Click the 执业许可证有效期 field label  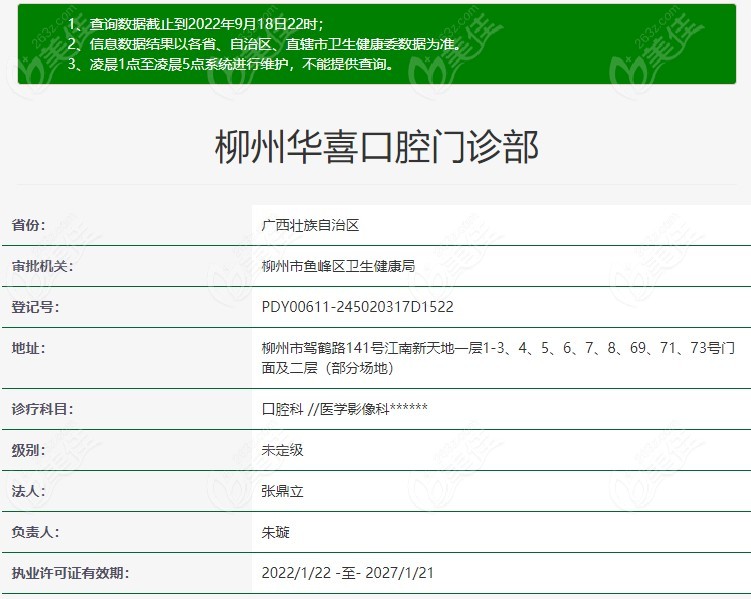[69, 573]
